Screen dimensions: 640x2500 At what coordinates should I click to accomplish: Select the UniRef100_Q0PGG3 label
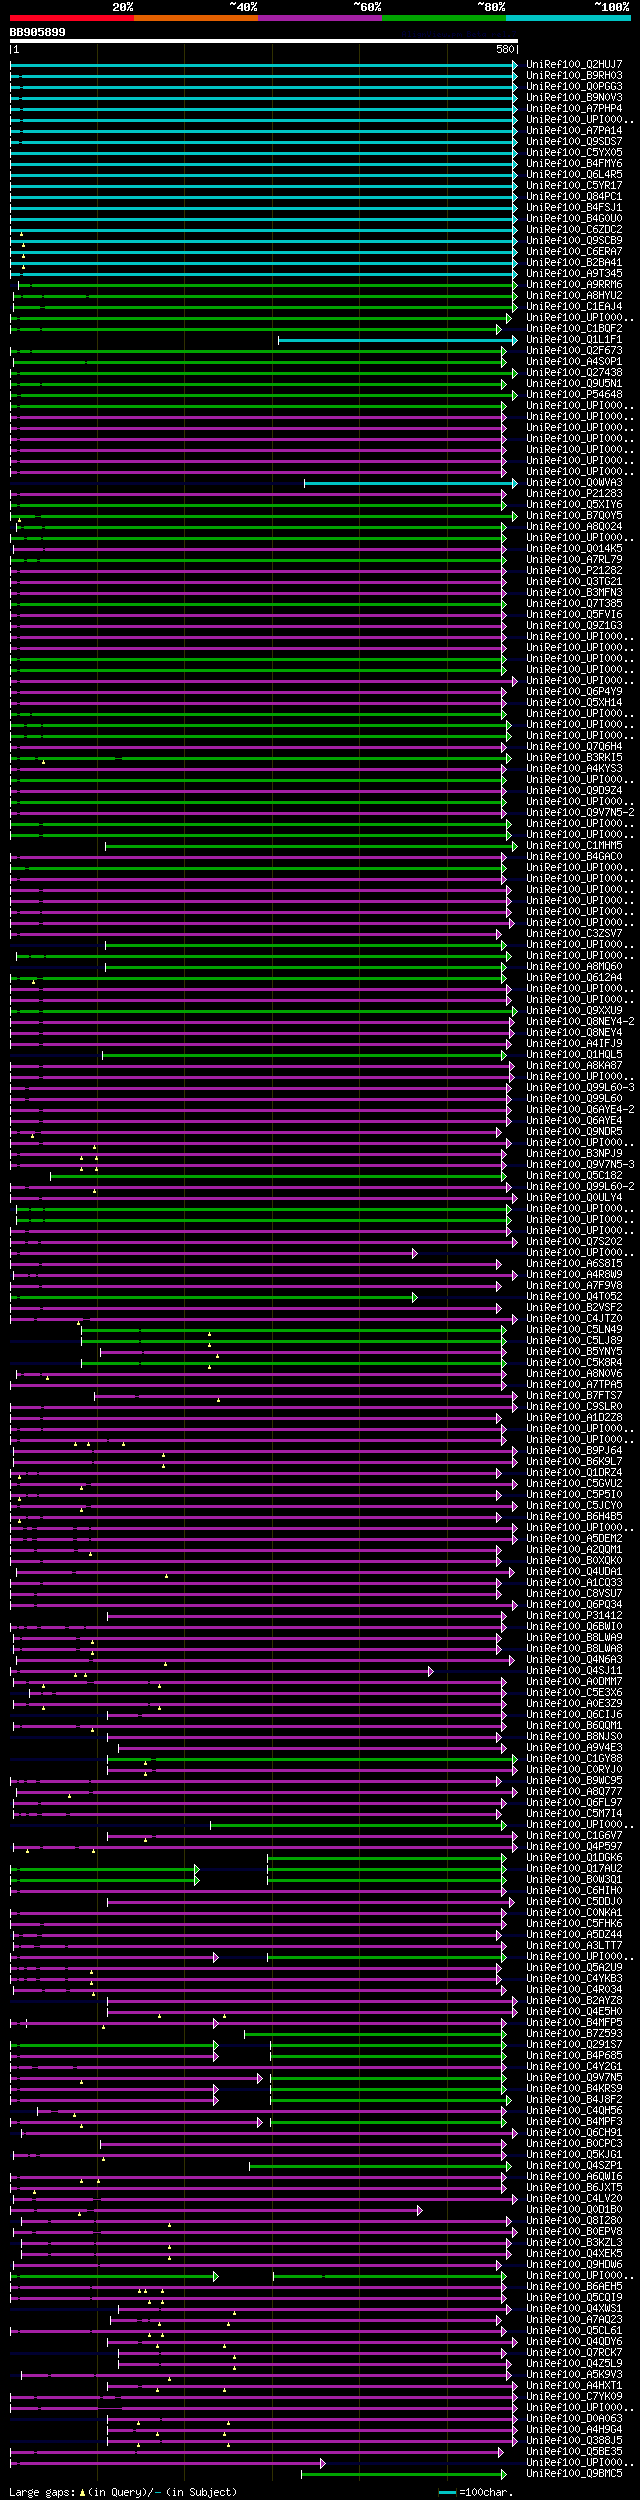click(x=574, y=87)
